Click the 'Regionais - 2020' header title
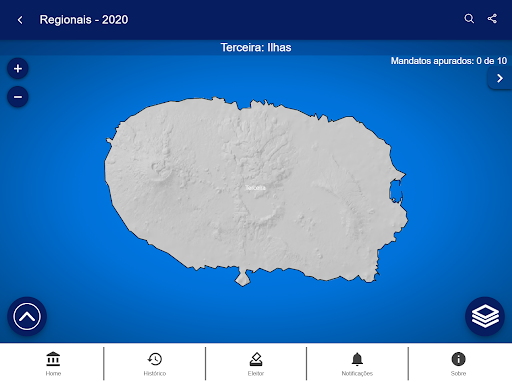This screenshot has height=384, width=512. (x=84, y=20)
